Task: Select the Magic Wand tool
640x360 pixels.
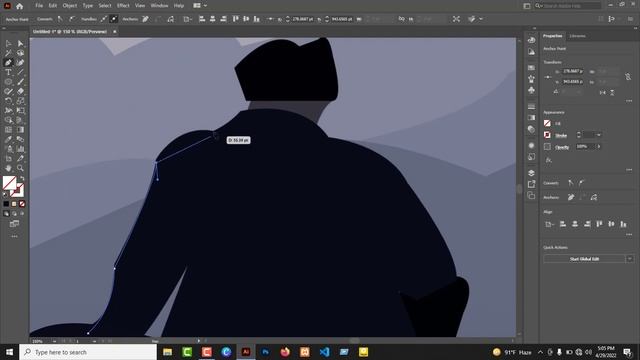Action: click(8, 53)
